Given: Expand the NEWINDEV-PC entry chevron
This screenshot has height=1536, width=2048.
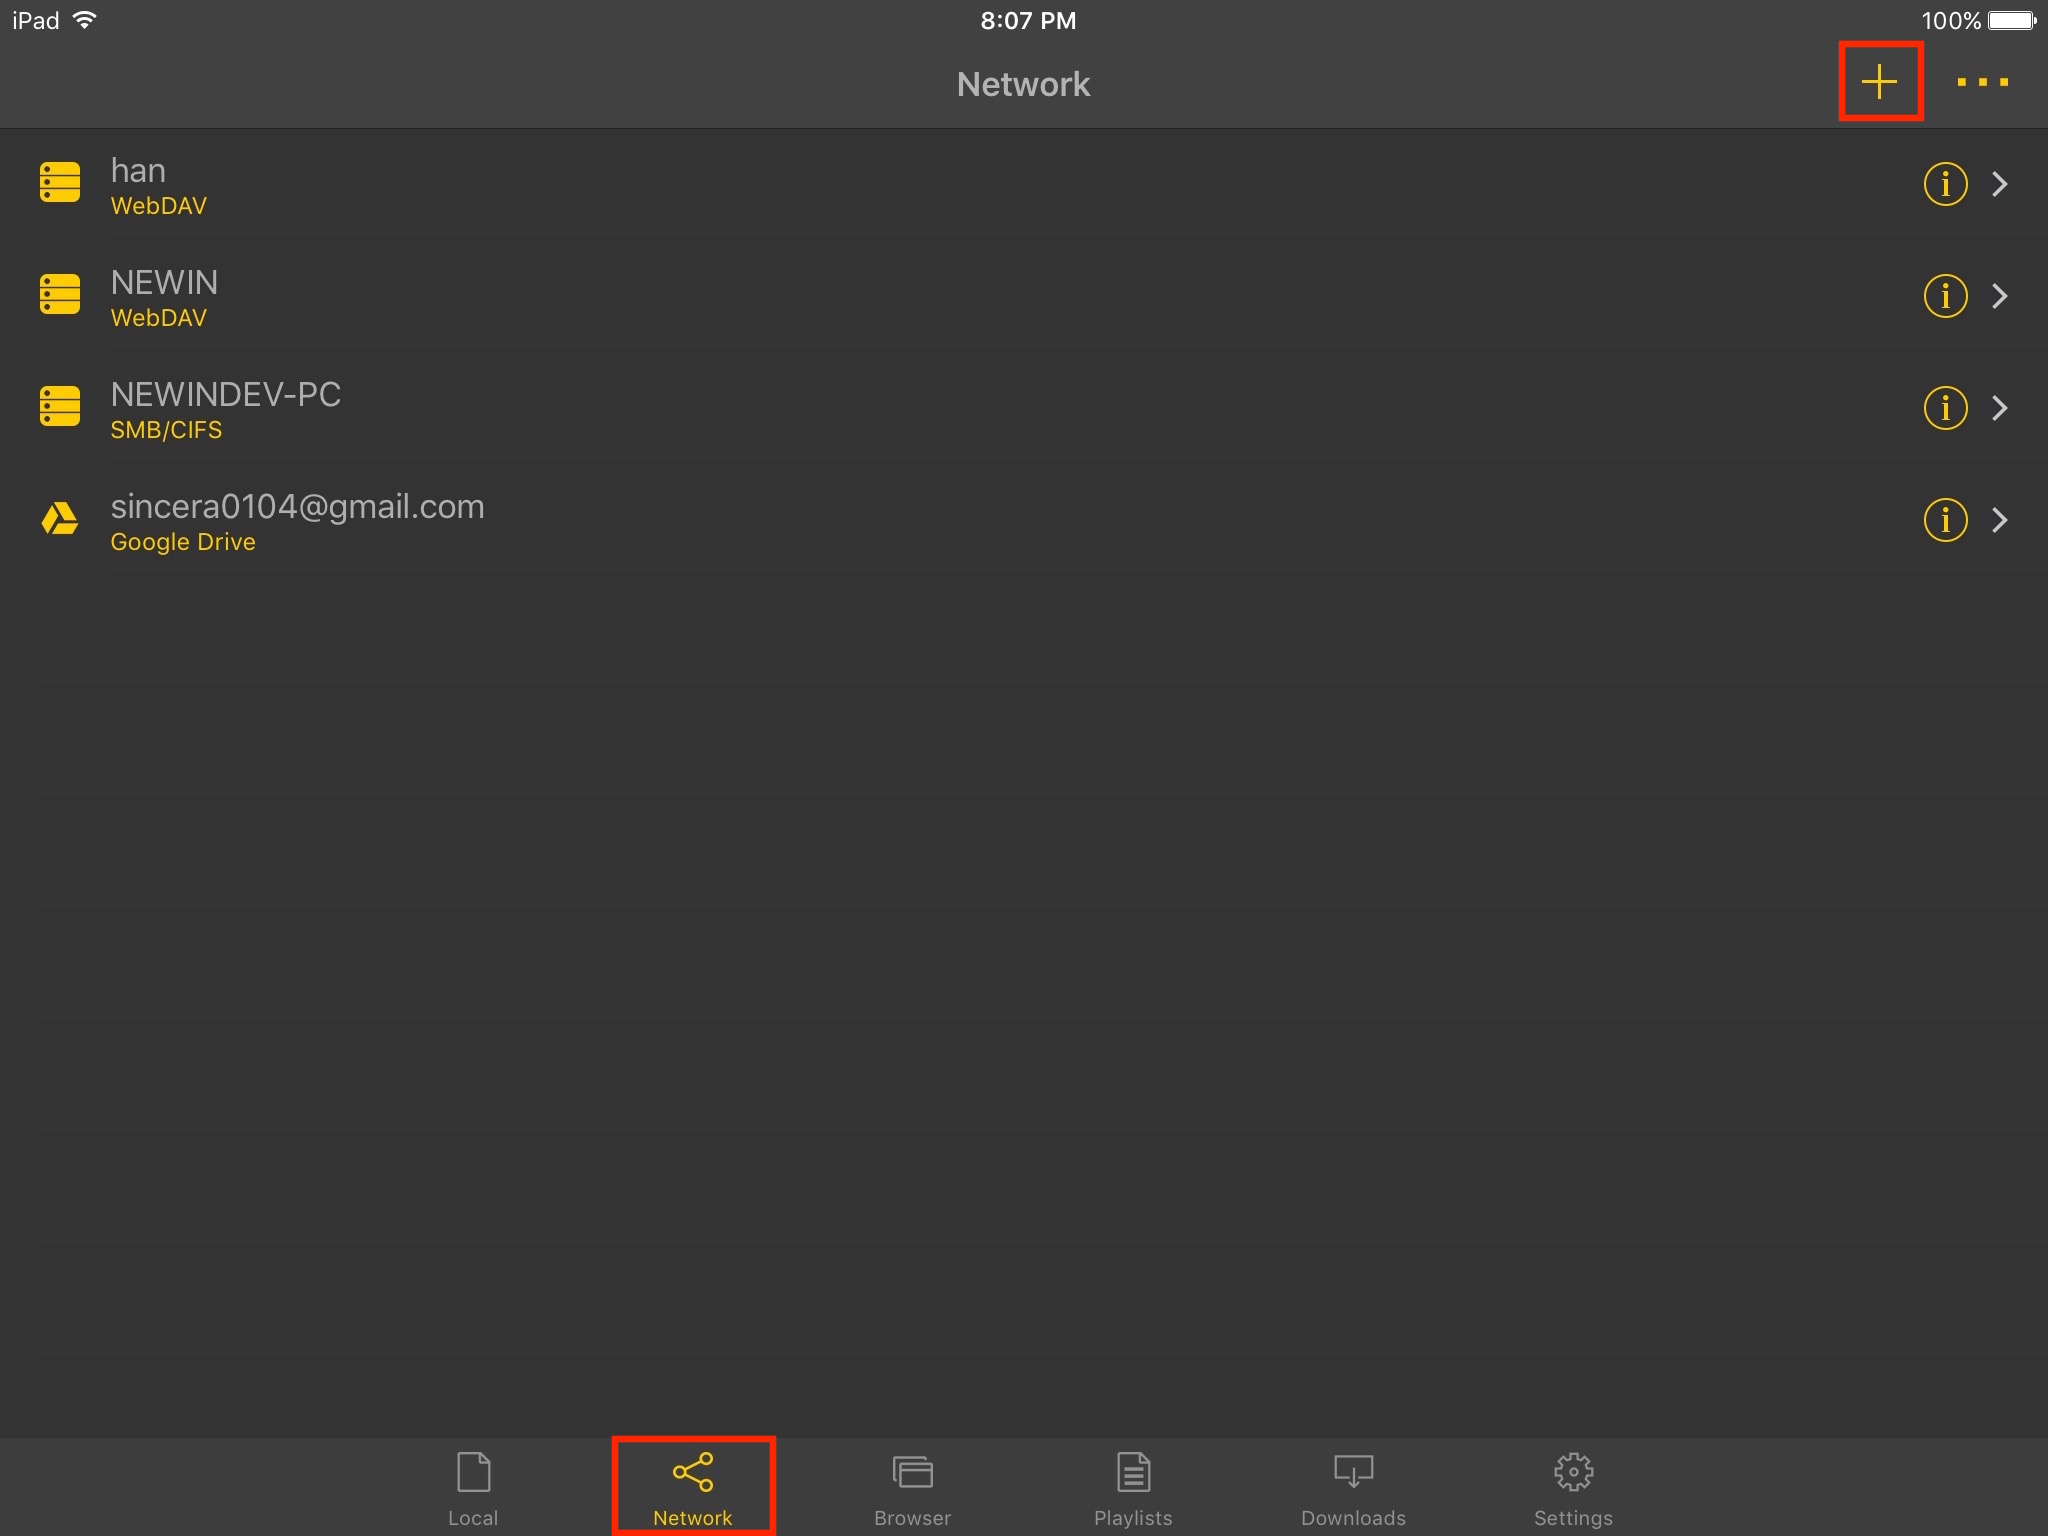Looking at the screenshot, I should tap(2000, 408).
